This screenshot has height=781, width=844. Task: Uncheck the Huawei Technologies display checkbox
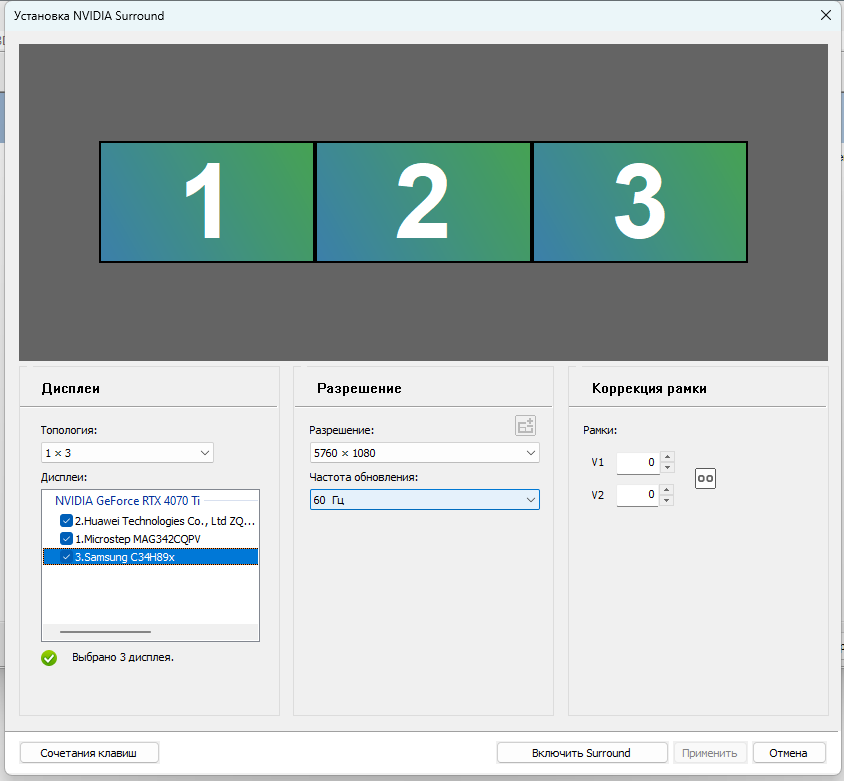pyautogui.click(x=66, y=520)
